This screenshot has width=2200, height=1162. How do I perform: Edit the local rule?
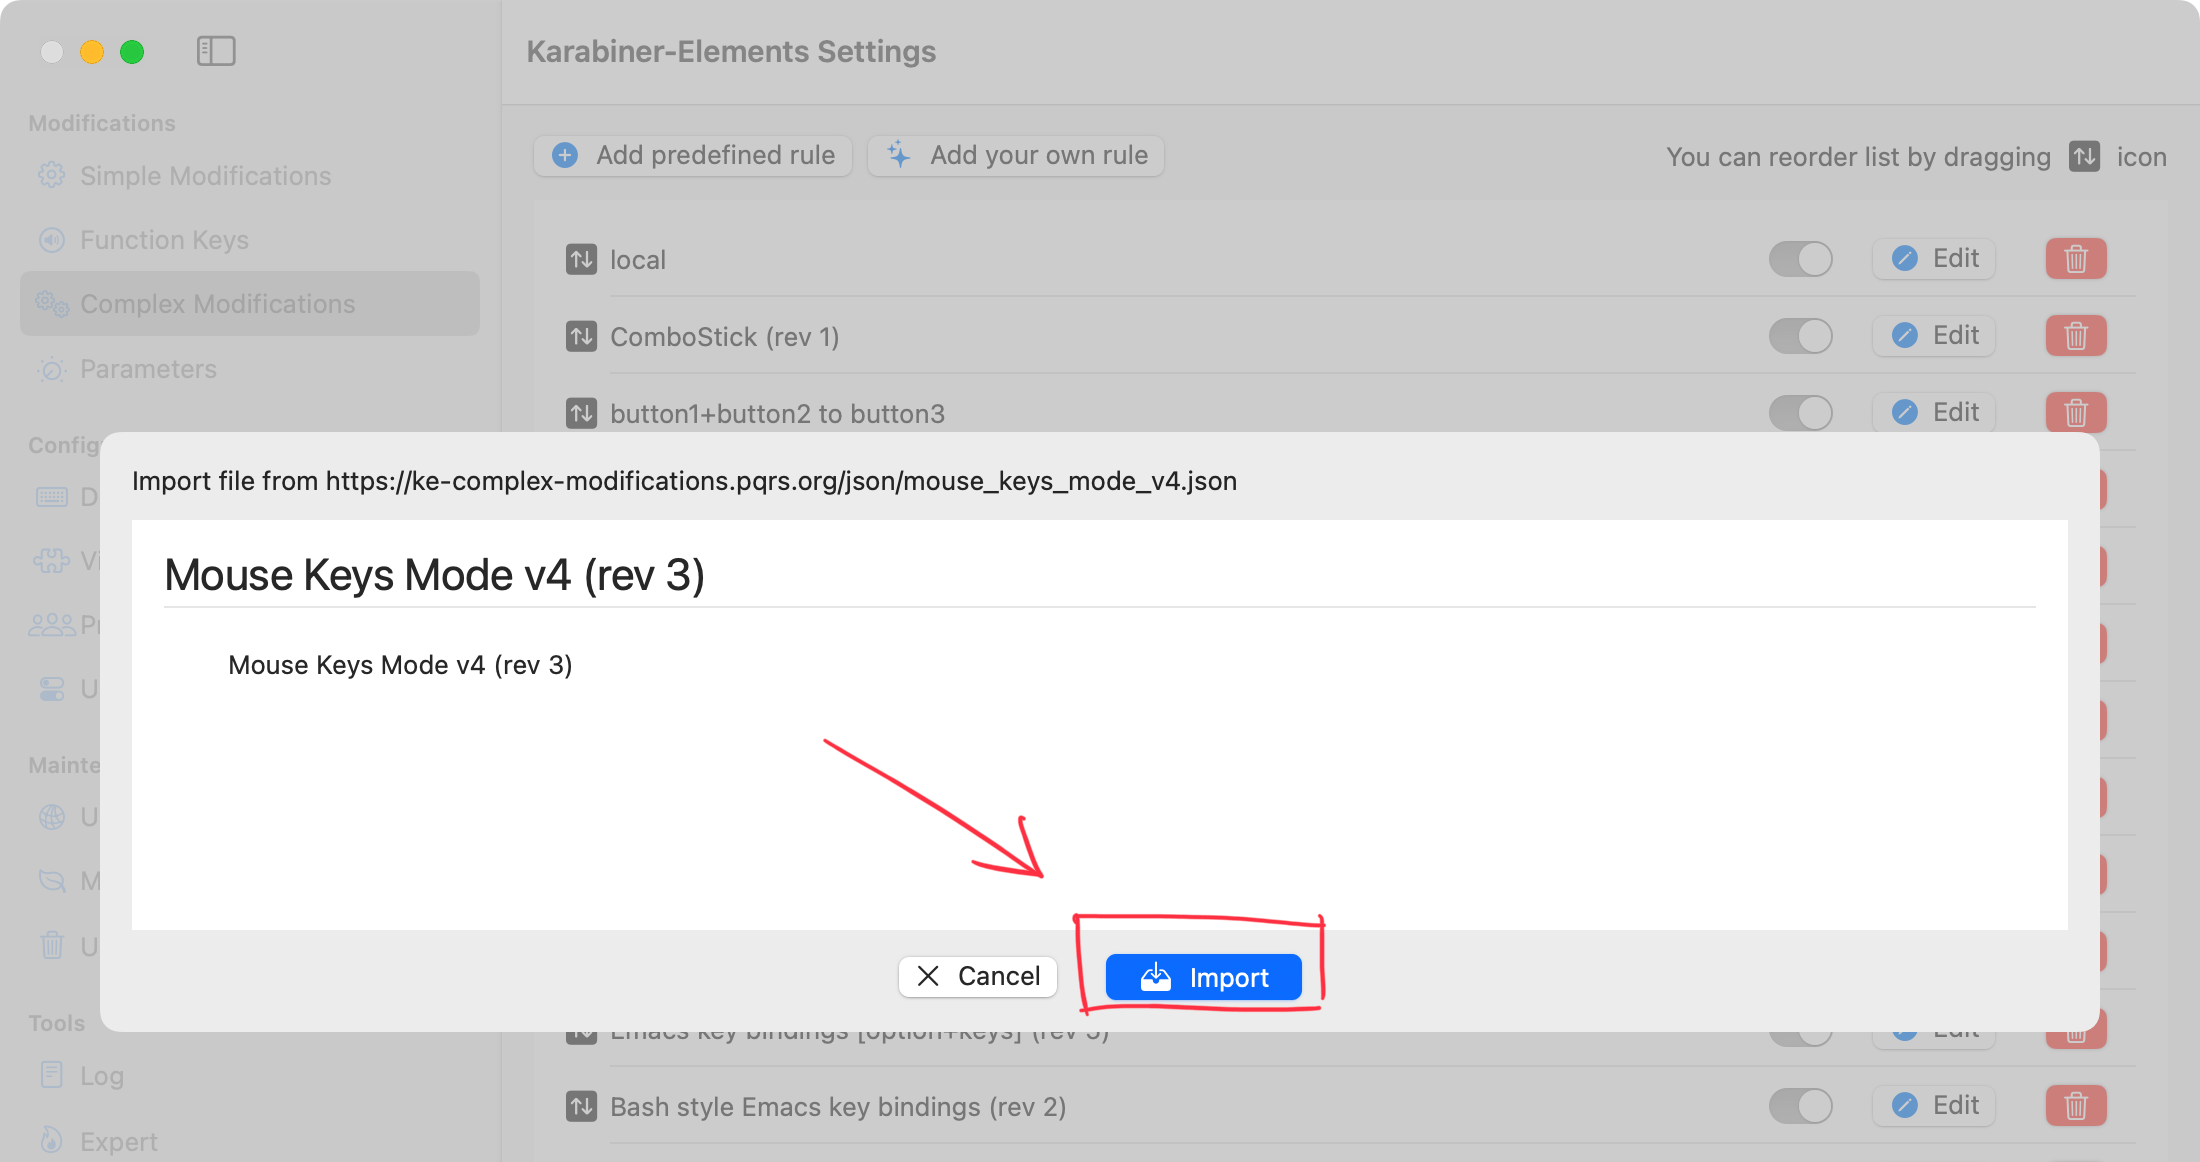pos(1934,259)
